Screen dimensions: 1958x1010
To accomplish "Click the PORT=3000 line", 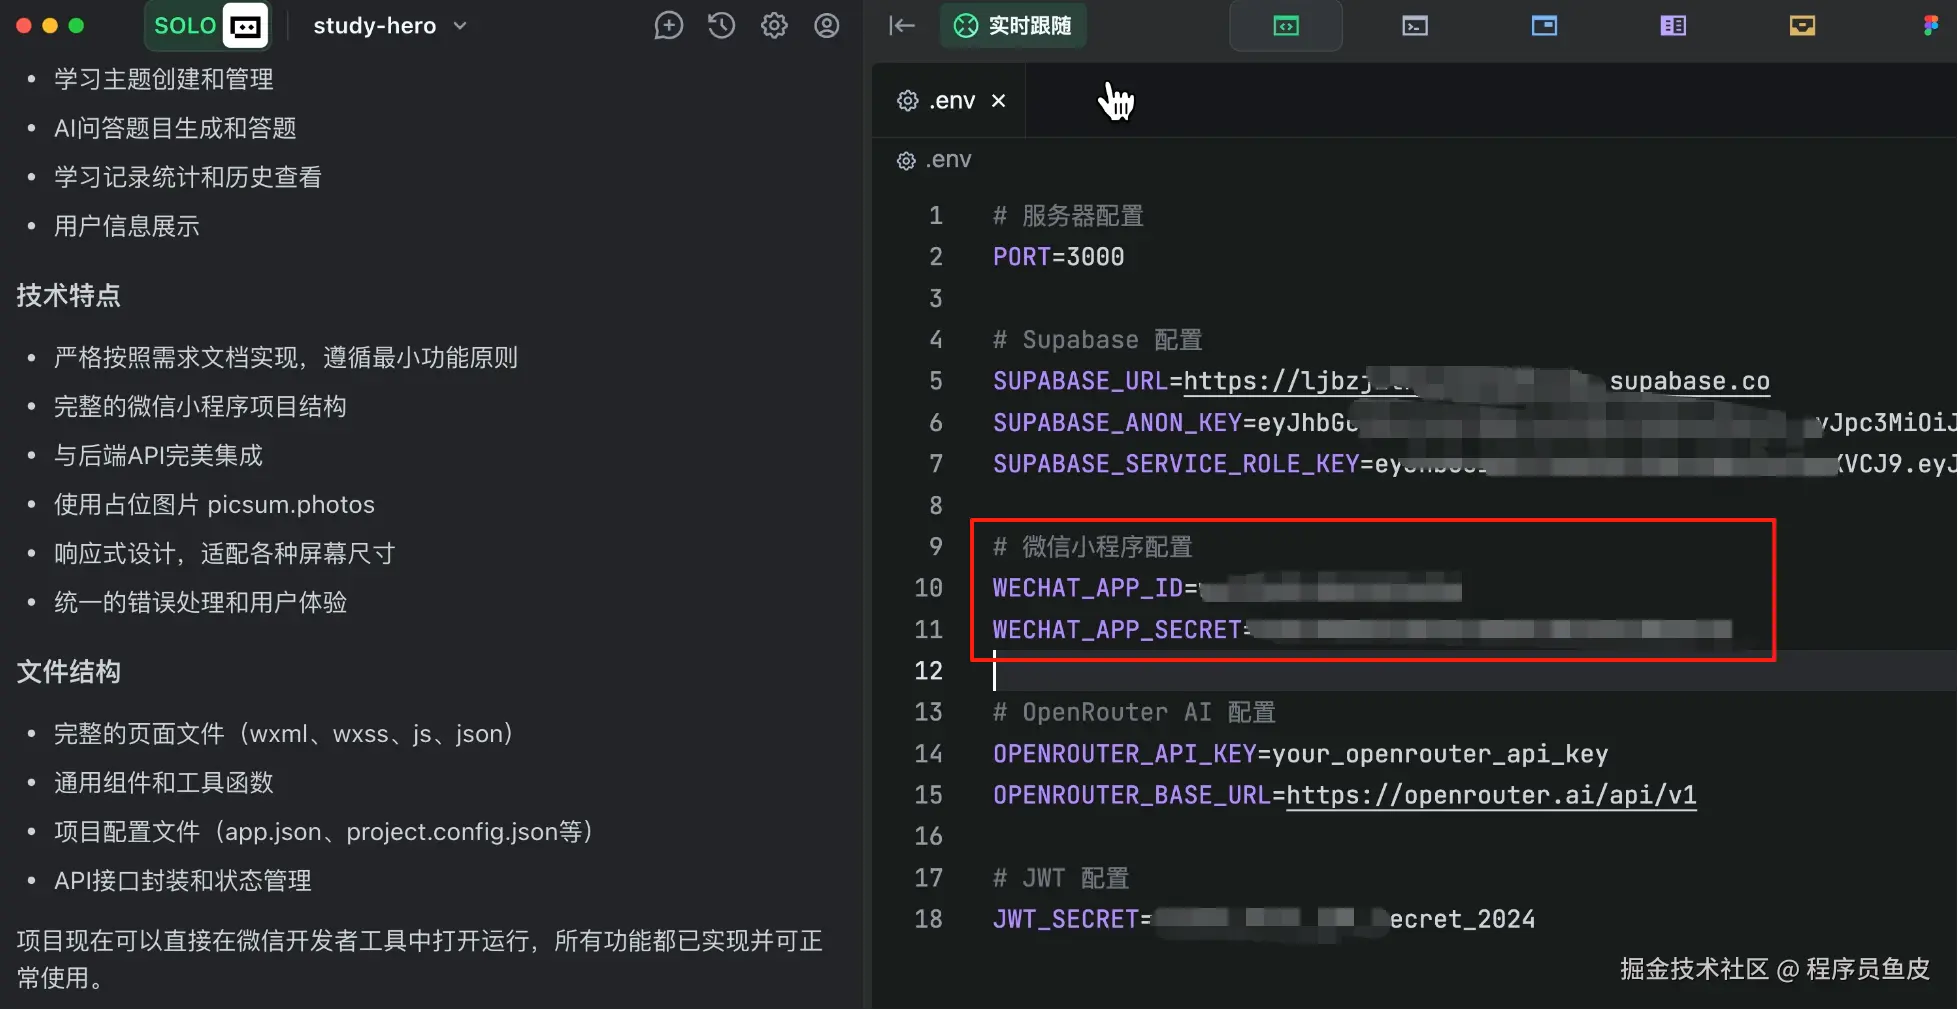I will tap(1058, 257).
